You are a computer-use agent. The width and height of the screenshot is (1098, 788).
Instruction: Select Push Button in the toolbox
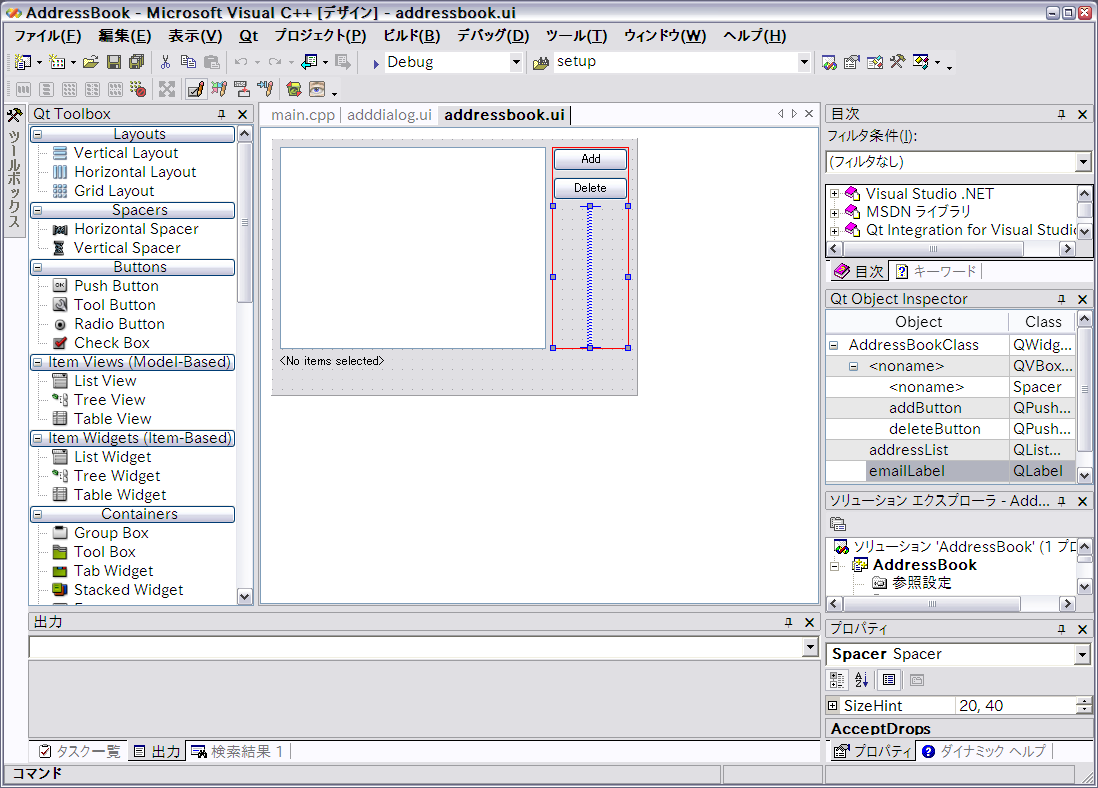(x=116, y=286)
